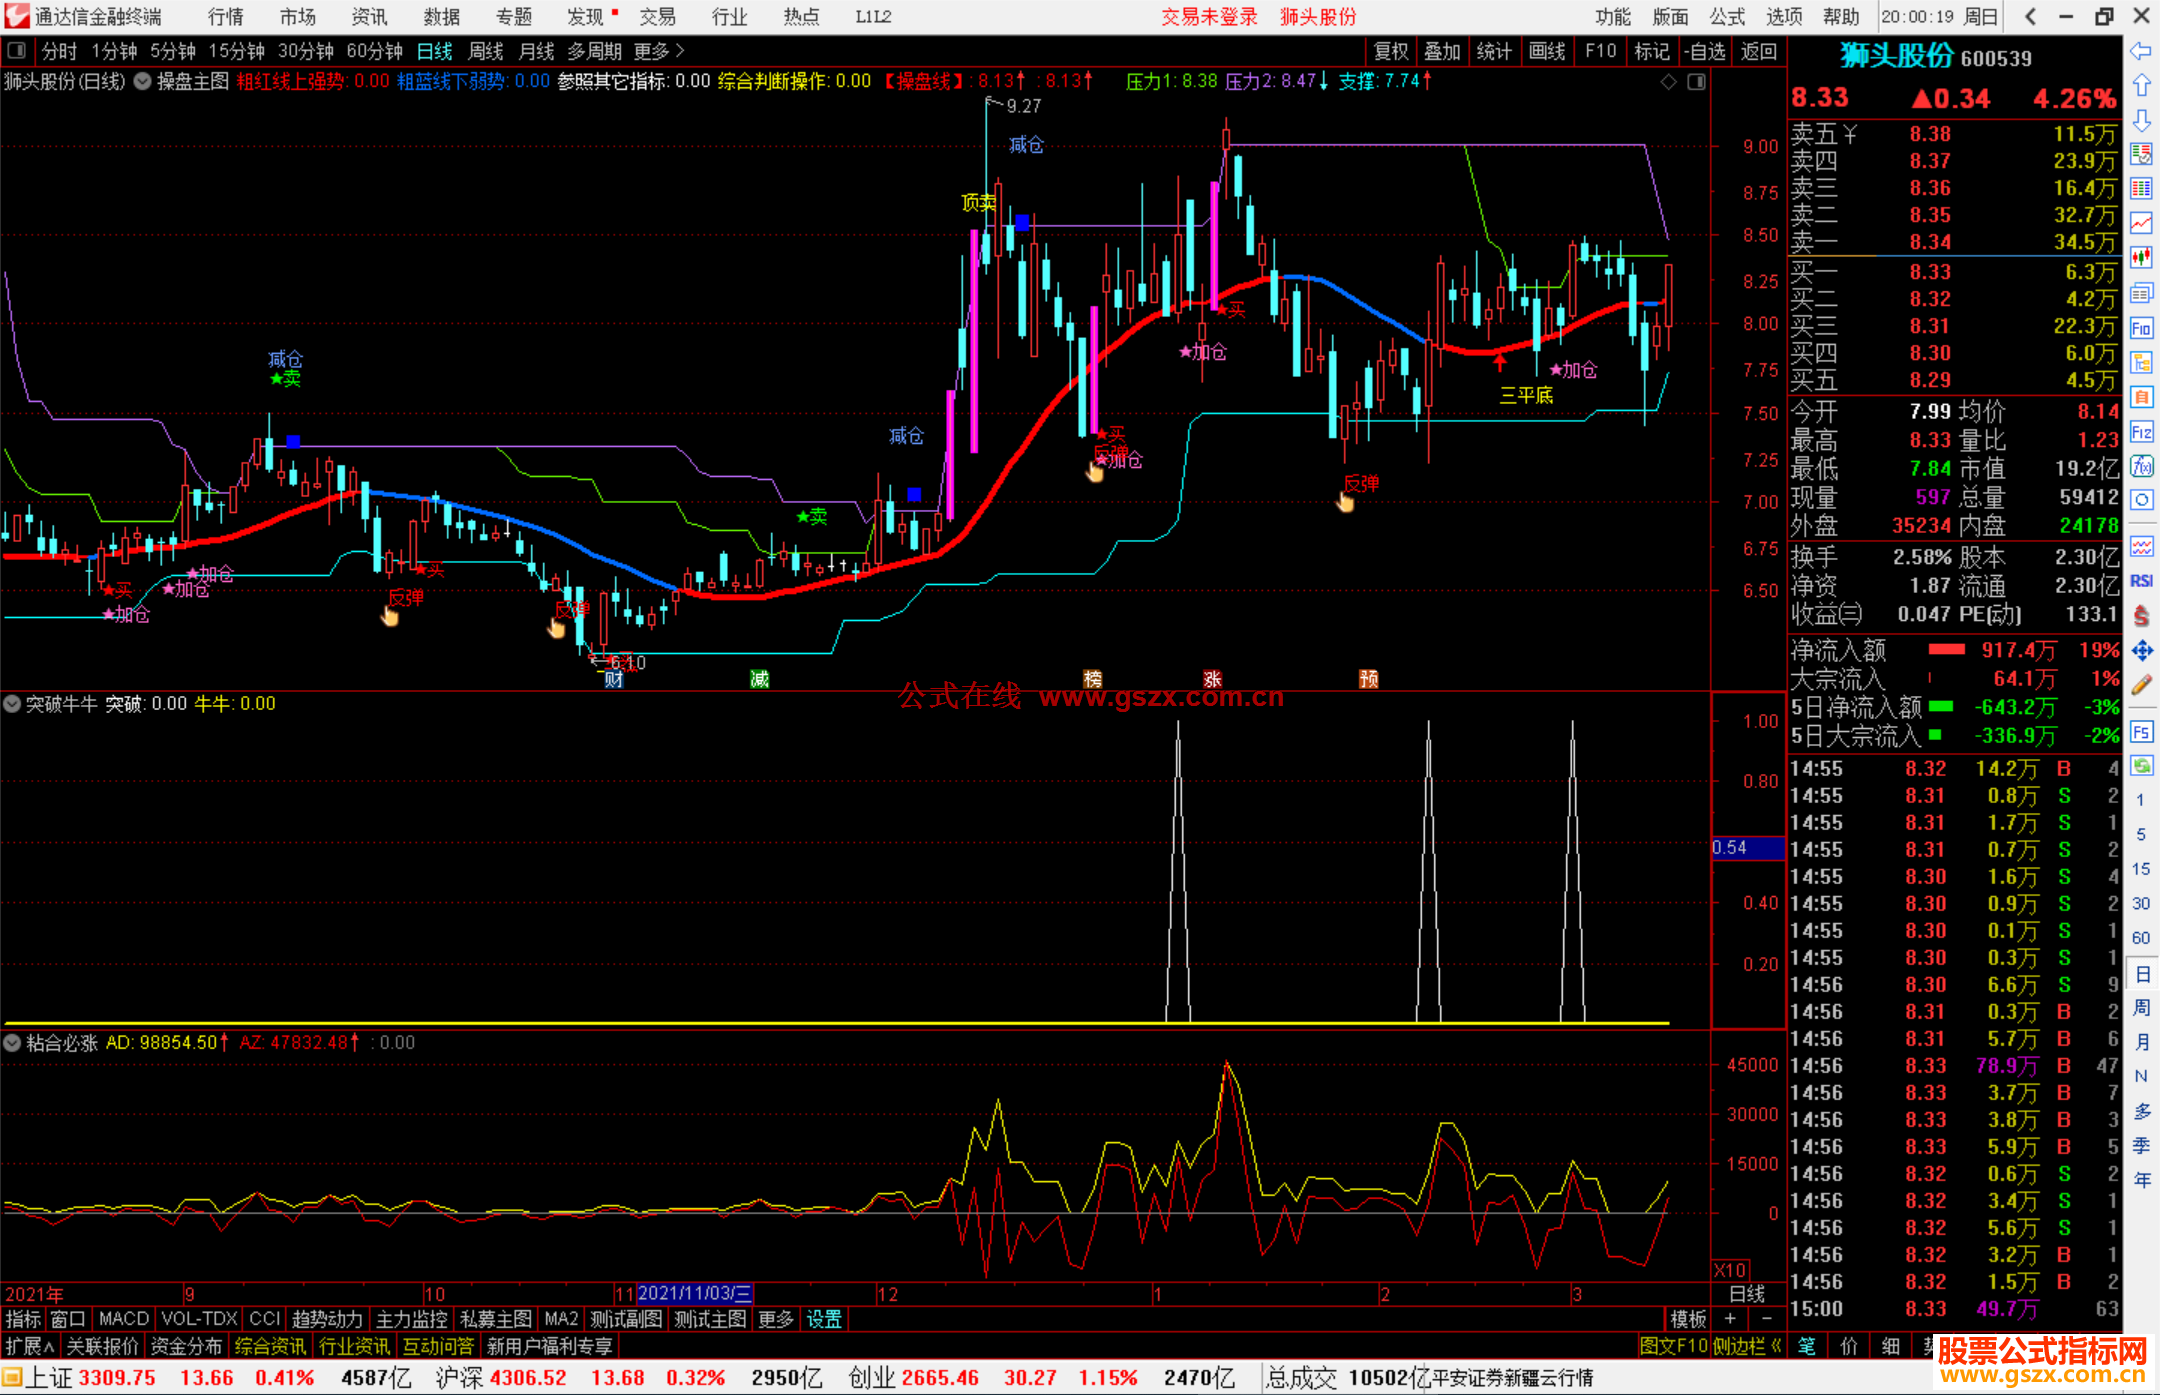Open the 行情 menu
The height and width of the screenshot is (1395, 2160).
(226, 16)
